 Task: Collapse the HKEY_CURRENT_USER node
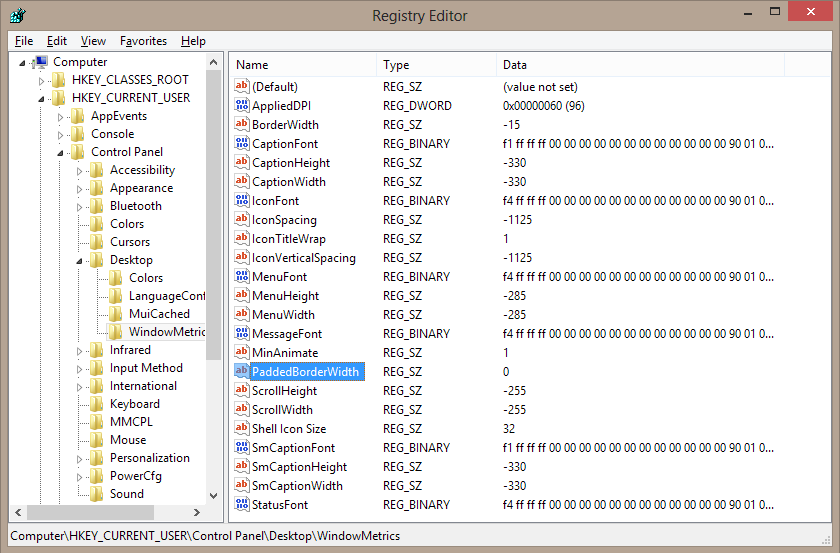[x=41, y=99]
